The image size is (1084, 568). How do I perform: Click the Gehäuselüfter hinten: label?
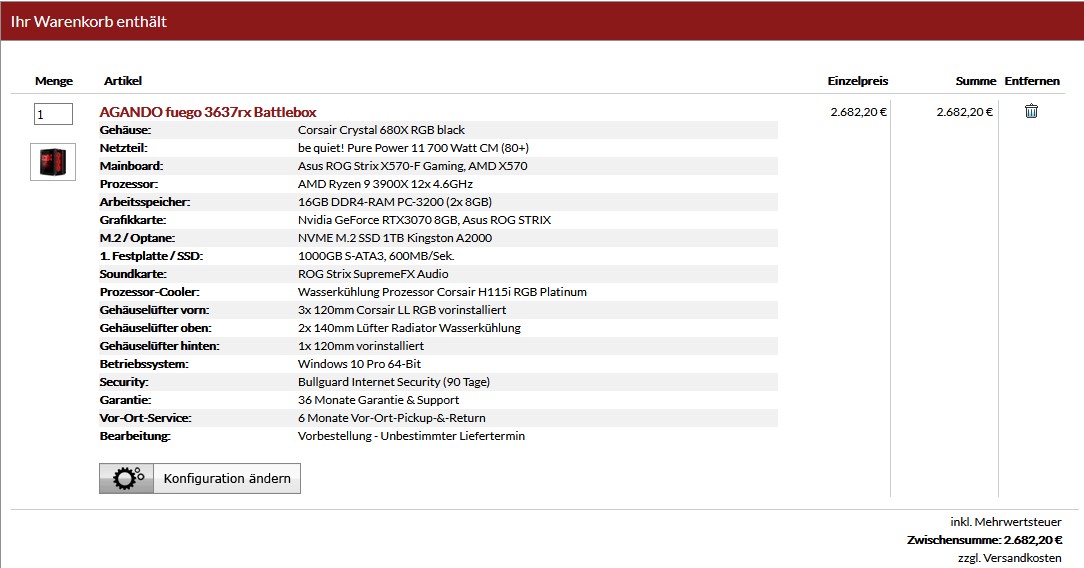[x=160, y=345]
